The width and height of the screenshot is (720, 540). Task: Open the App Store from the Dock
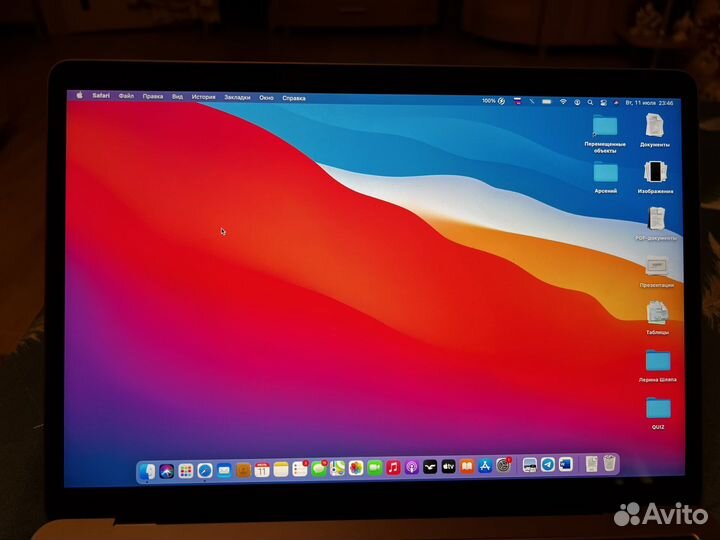point(485,467)
